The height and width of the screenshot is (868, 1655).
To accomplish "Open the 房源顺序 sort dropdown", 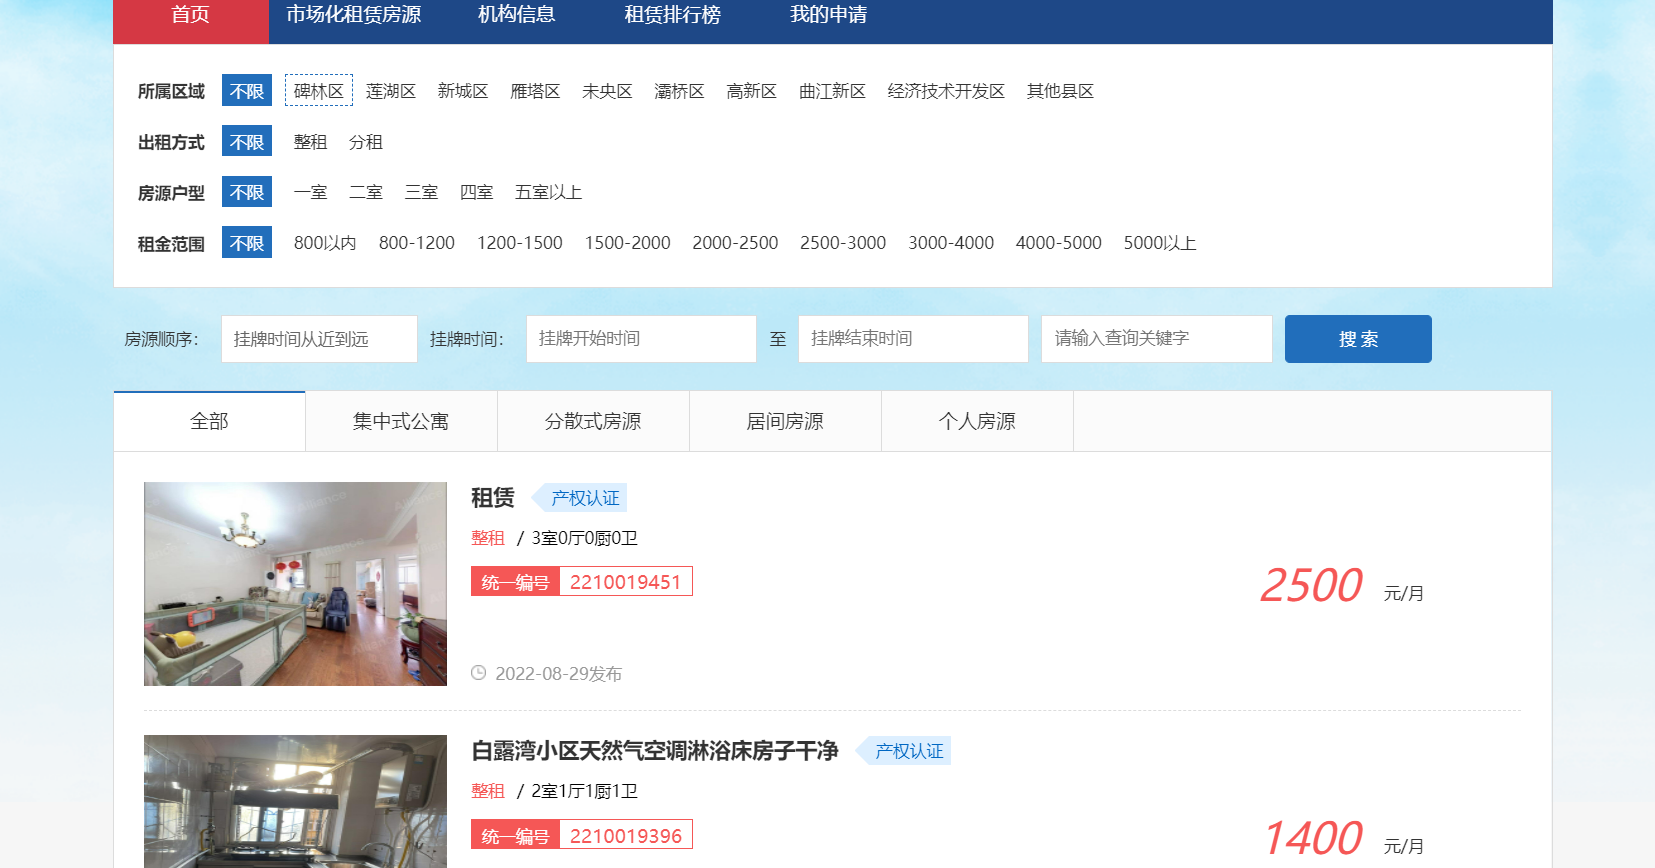I will pos(319,339).
